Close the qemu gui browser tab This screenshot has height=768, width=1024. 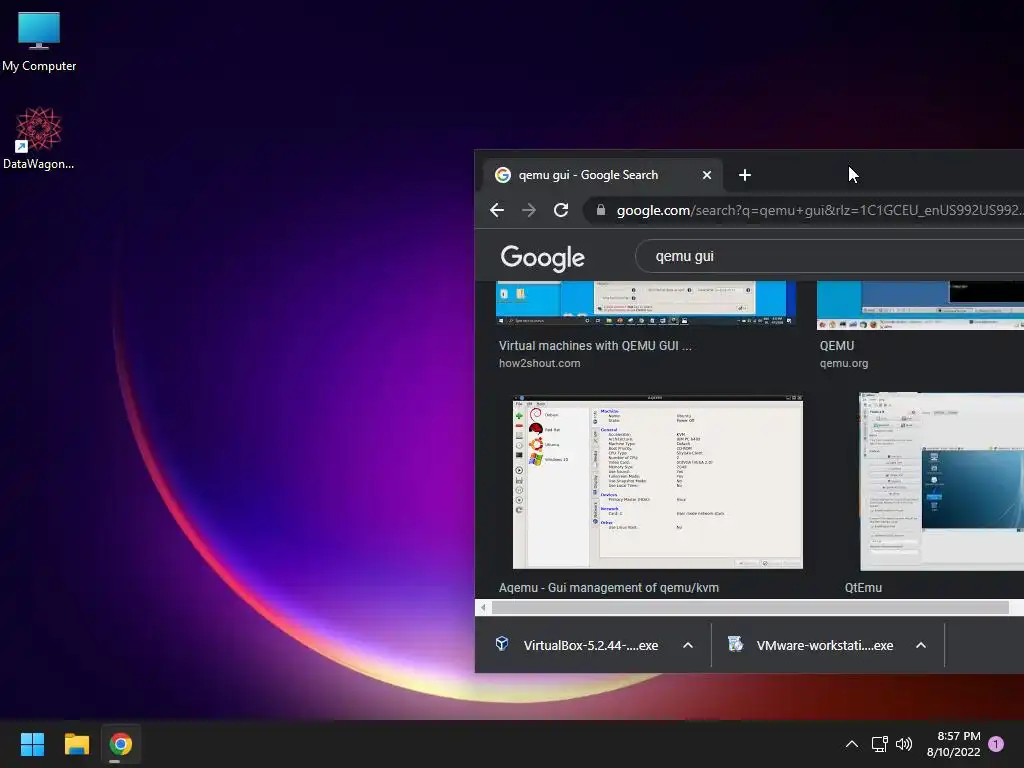[x=707, y=175]
